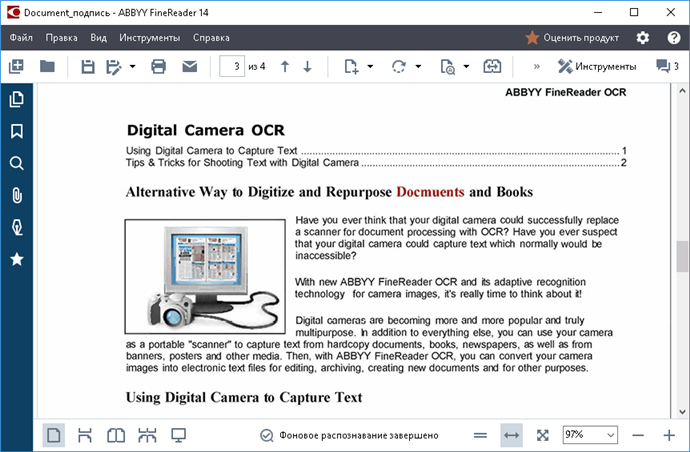Click the scrollbar up arrow

click(682, 91)
